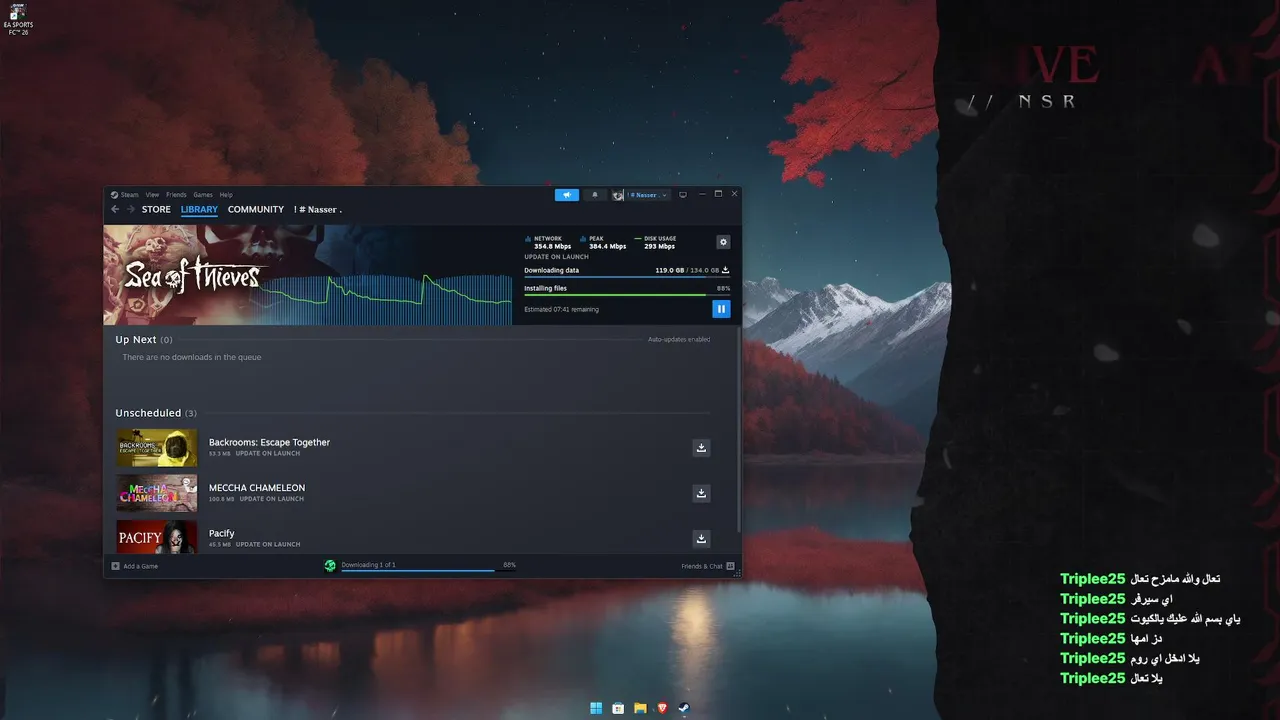The width and height of the screenshot is (1280, 720).
Task: Open the blue announcements megaphone button
Action: [567, 195]
